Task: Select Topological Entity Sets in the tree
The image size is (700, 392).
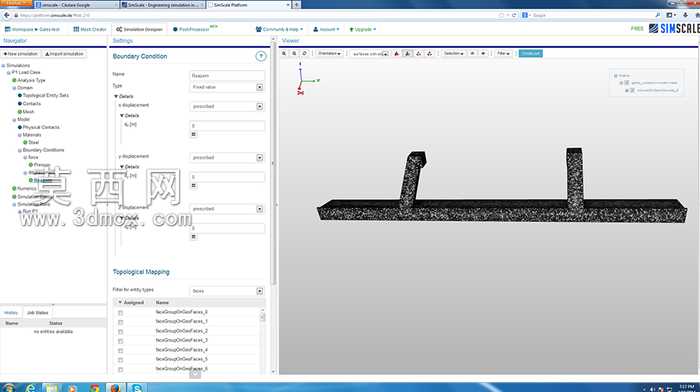Action: pyautogui.click(x=46, y=96)
